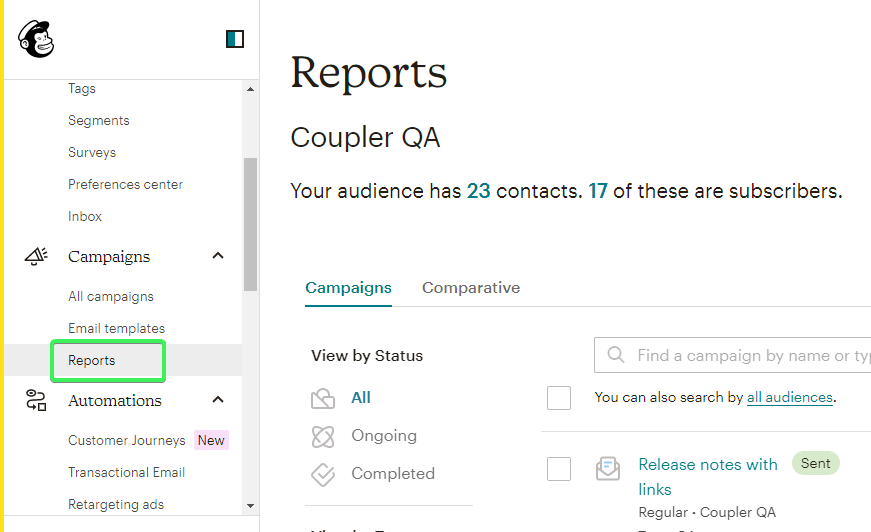Open Reports in sidebar

tap(92, 360)
